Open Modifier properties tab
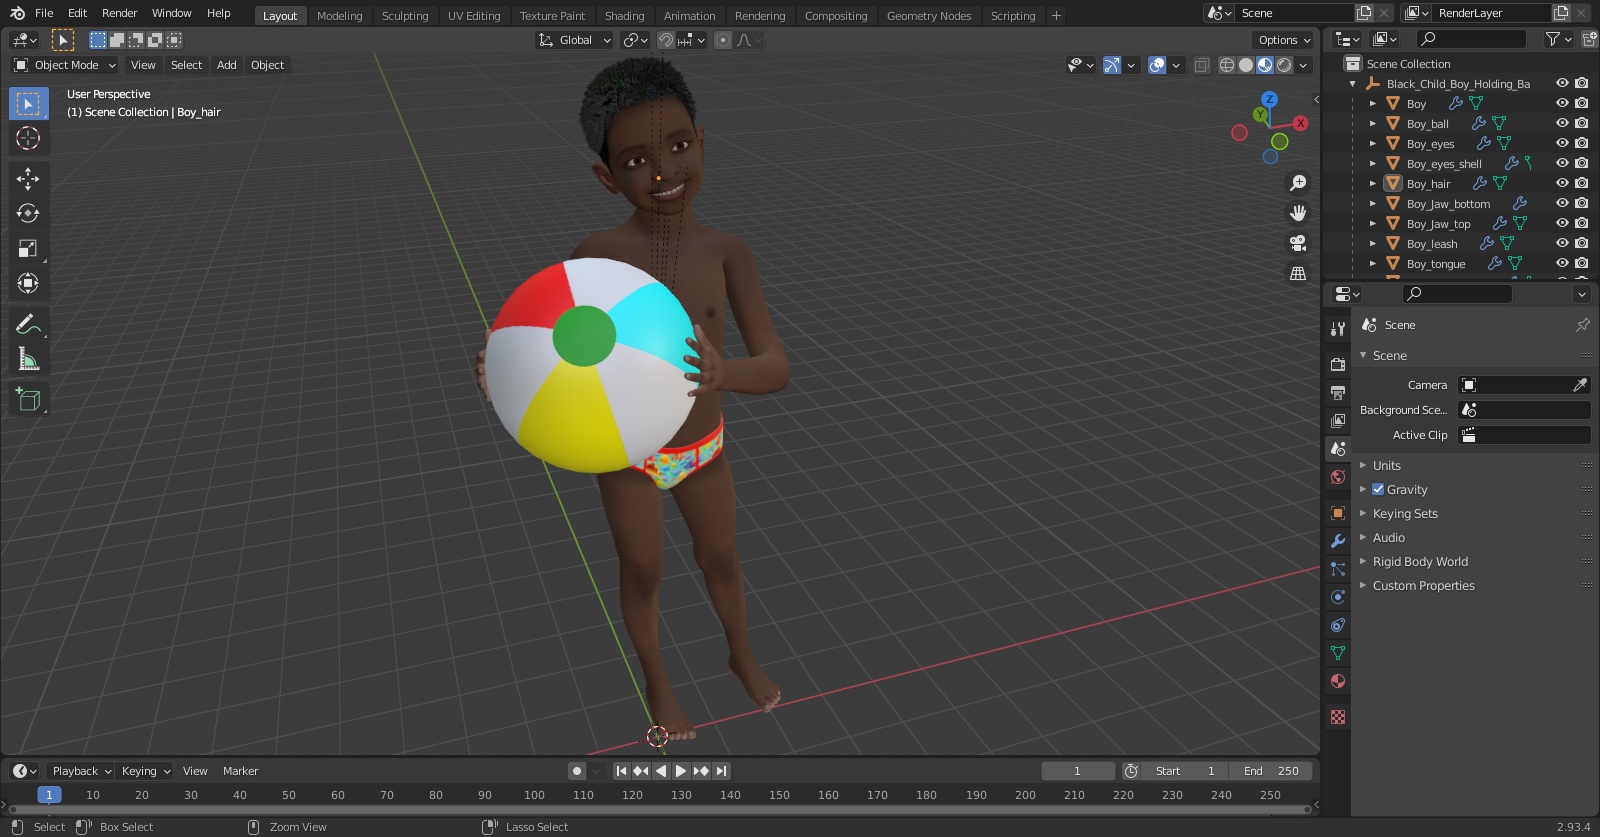1600x837 pixels. point(1338,541)
